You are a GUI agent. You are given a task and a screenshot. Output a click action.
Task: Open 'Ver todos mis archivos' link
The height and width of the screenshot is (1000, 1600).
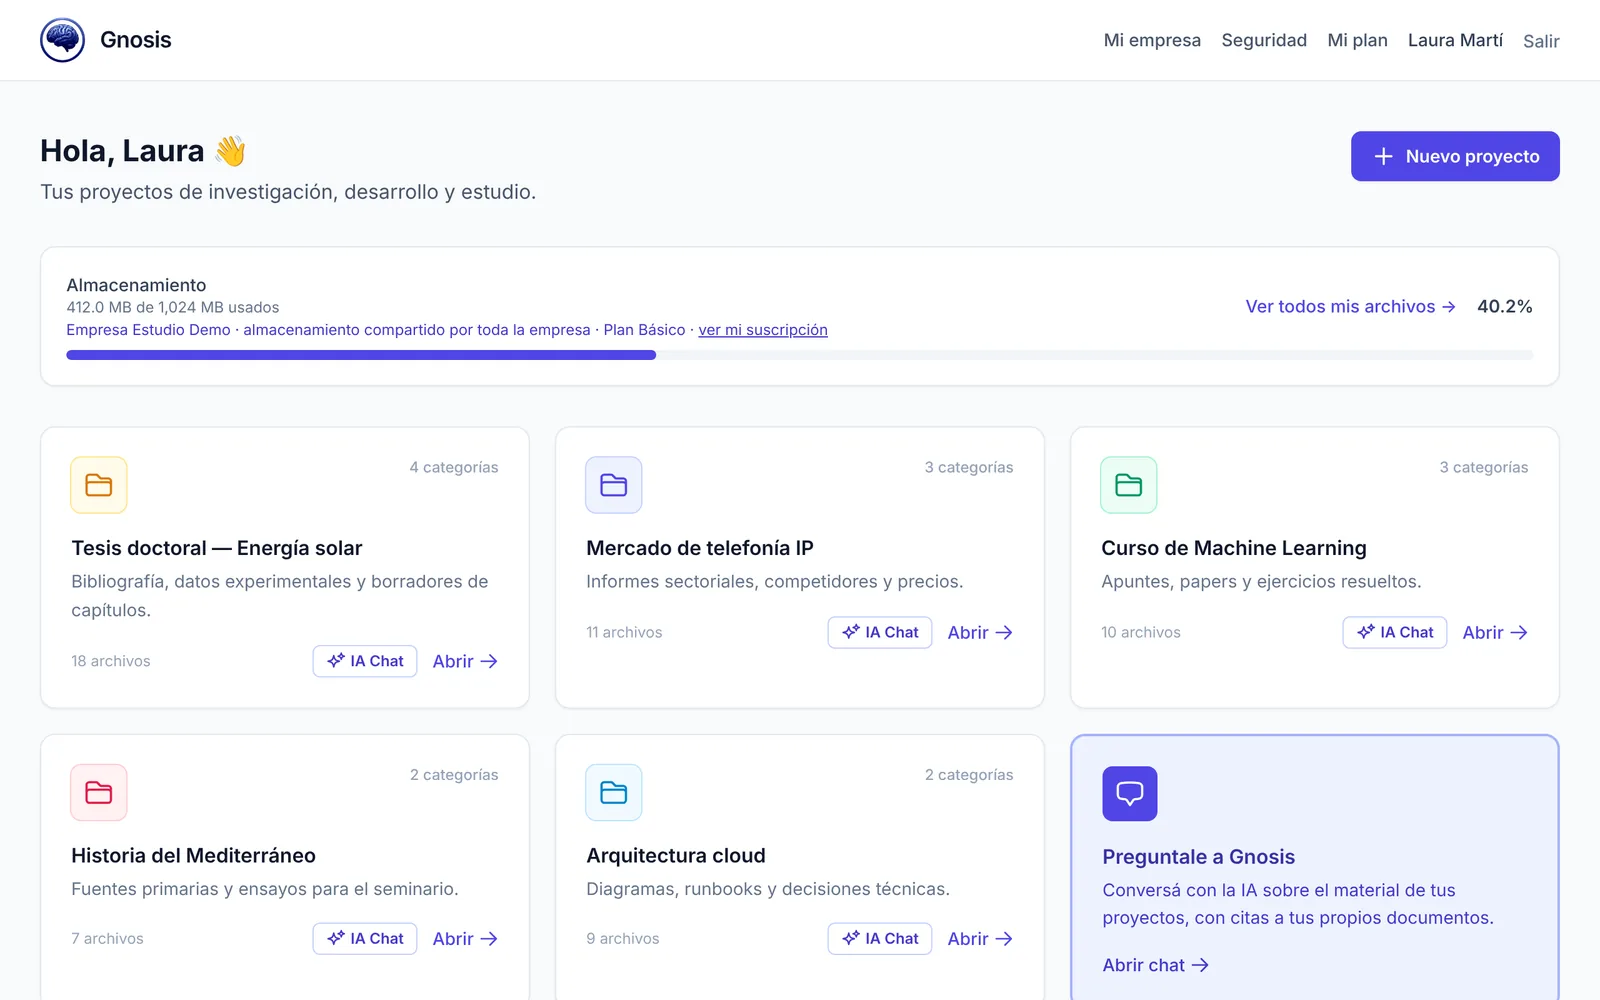coord(1350,307)
